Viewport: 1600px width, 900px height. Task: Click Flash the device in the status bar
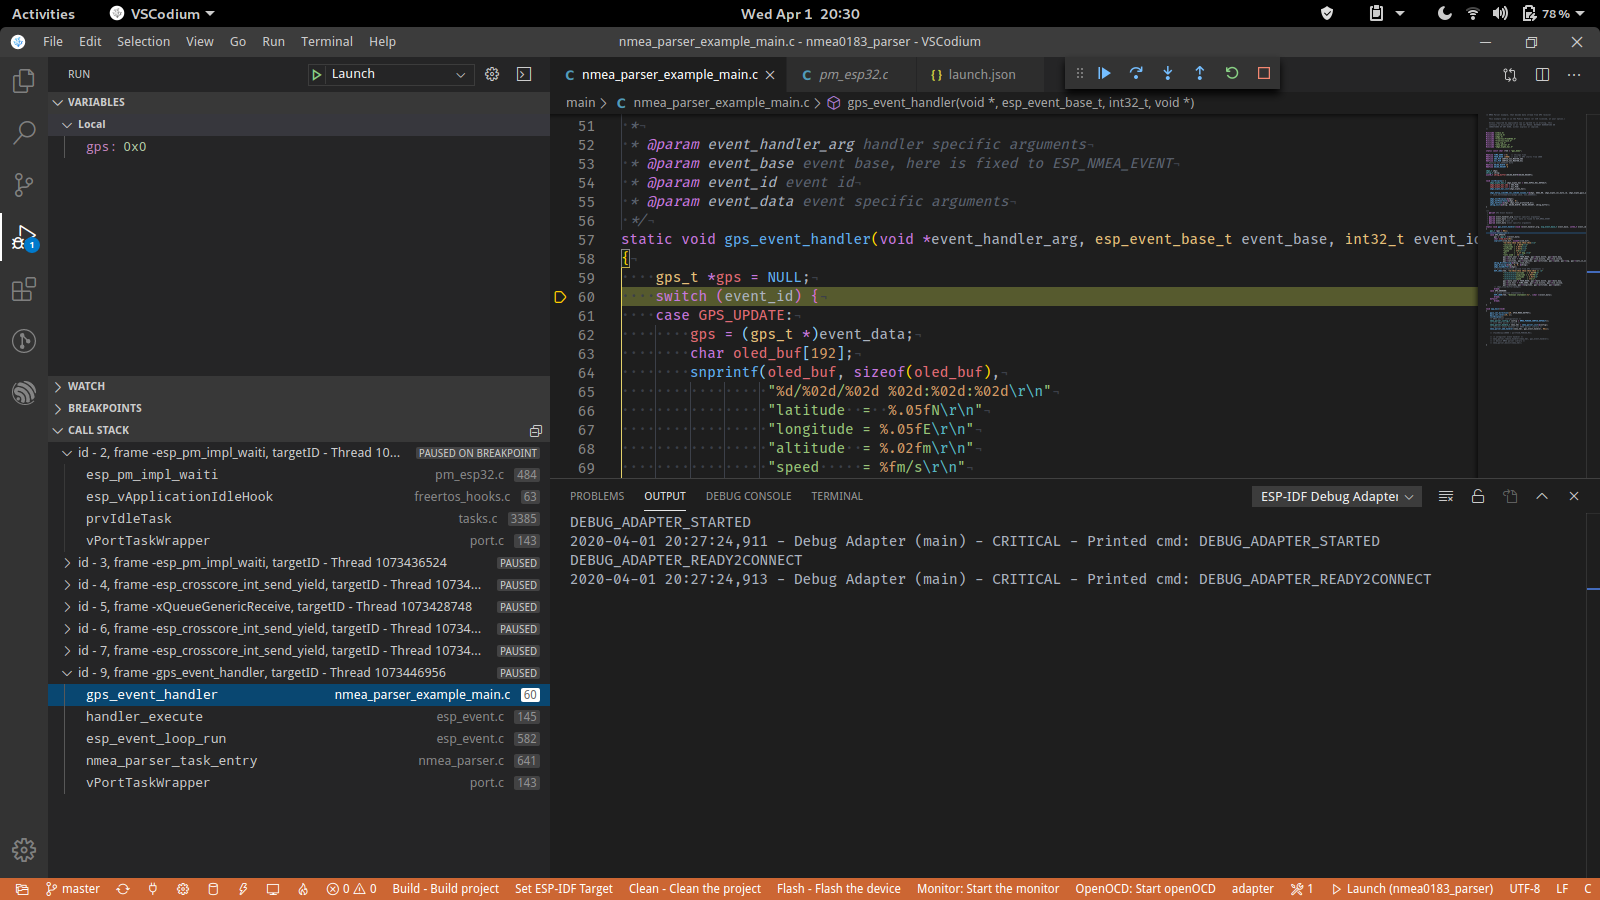[x=838, y=888]
